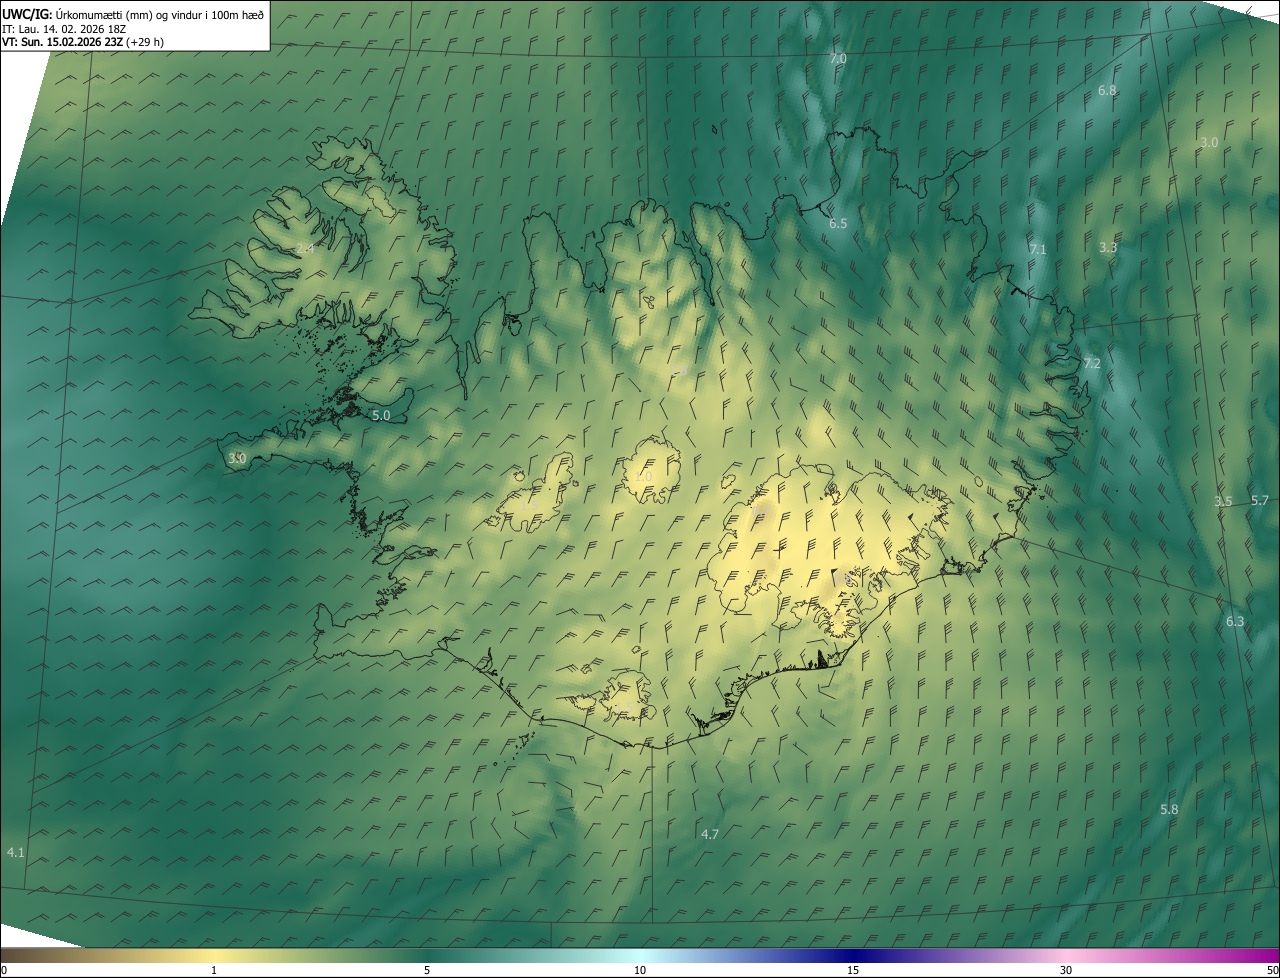Click the 2.4 value label over the Westfjords
Screen dimensions: 1280x978
305,248
